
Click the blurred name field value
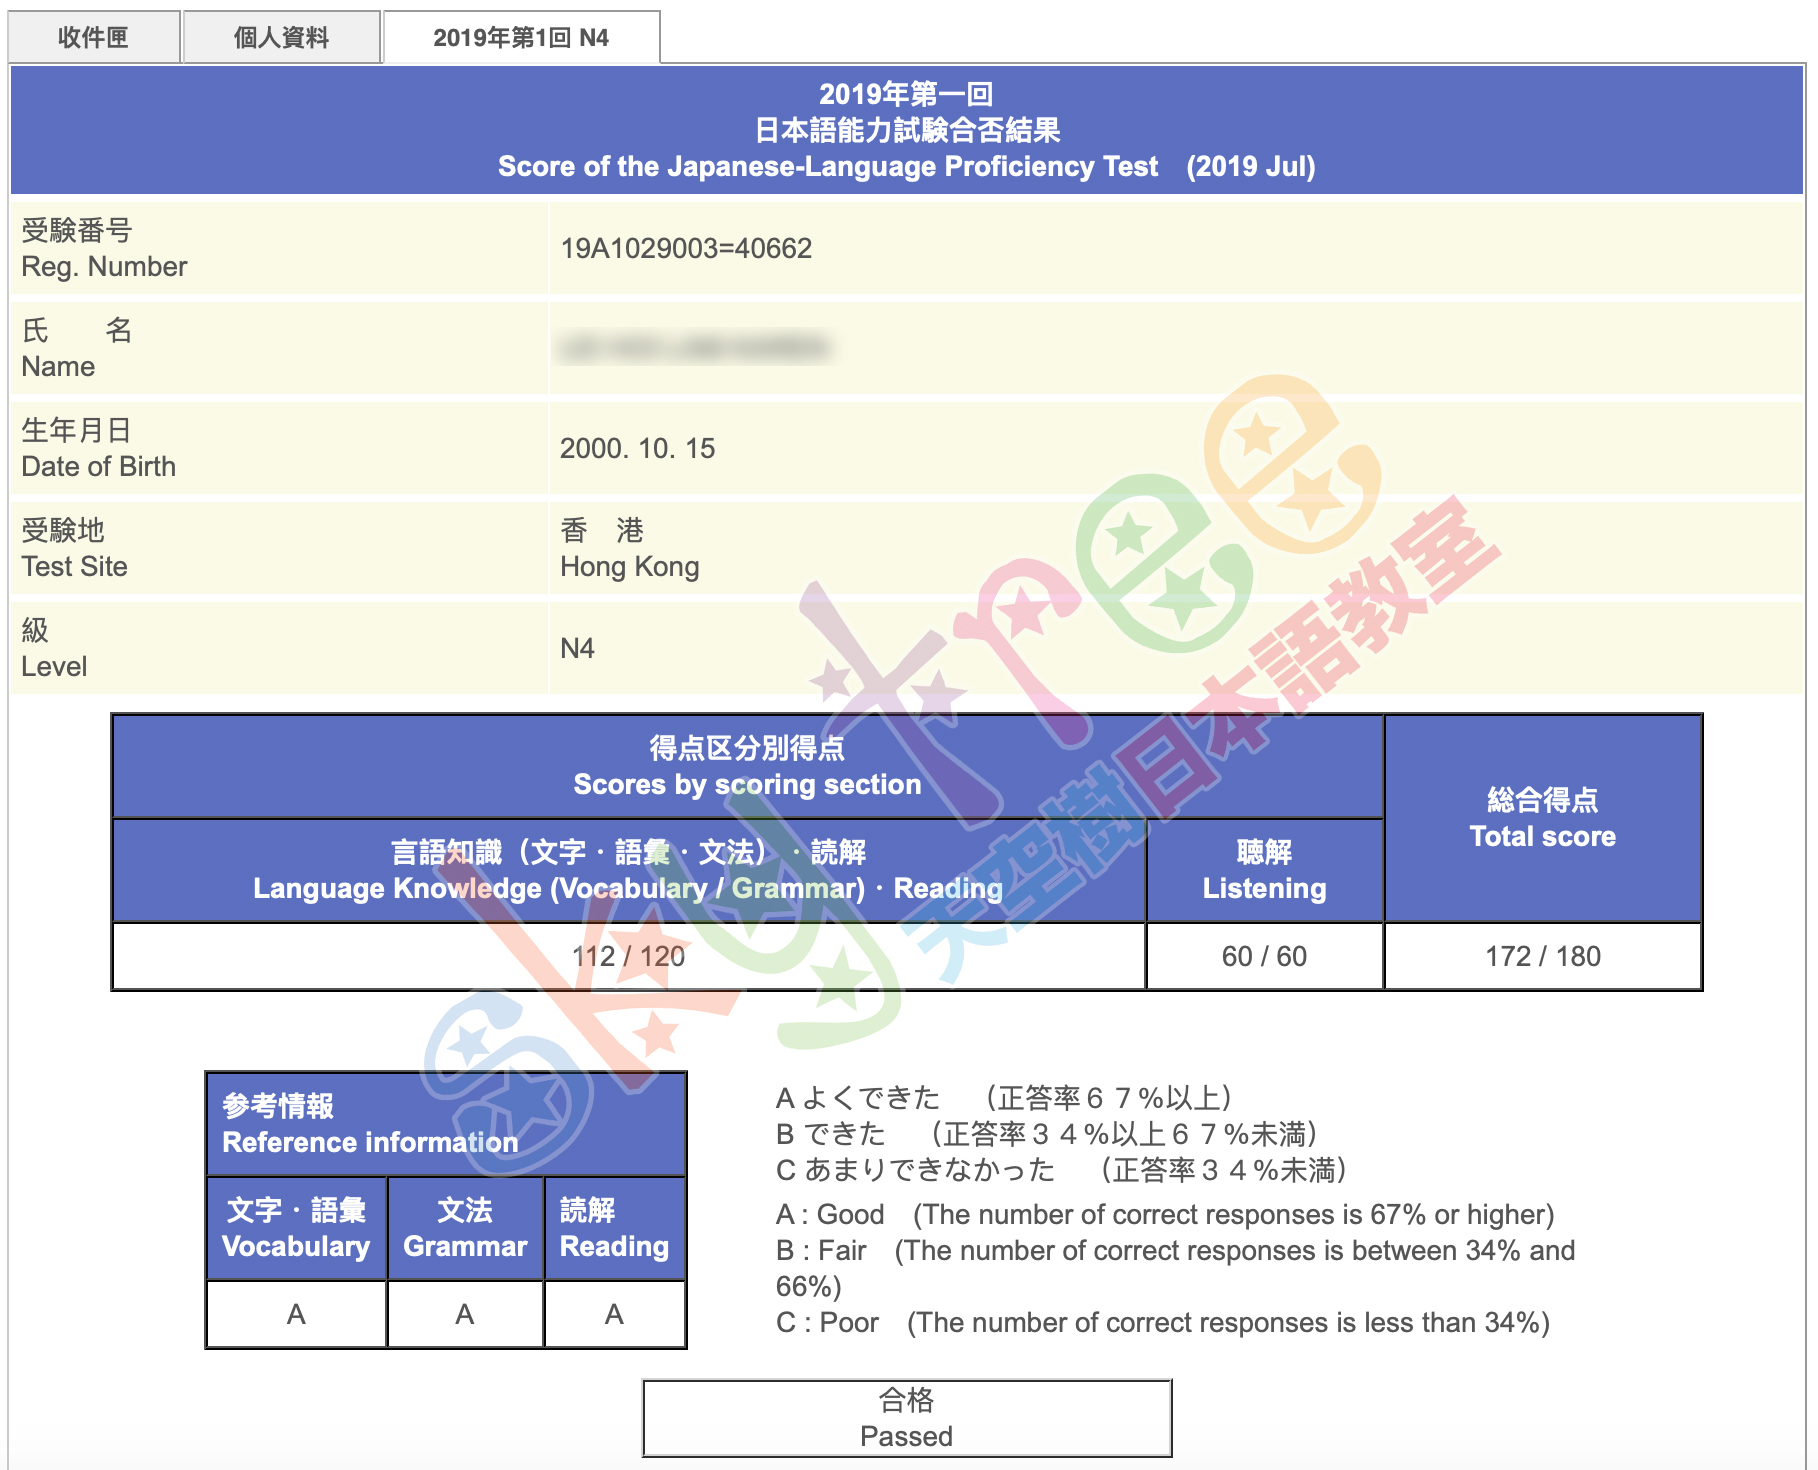pyautogui.click(x=694, y=348)
